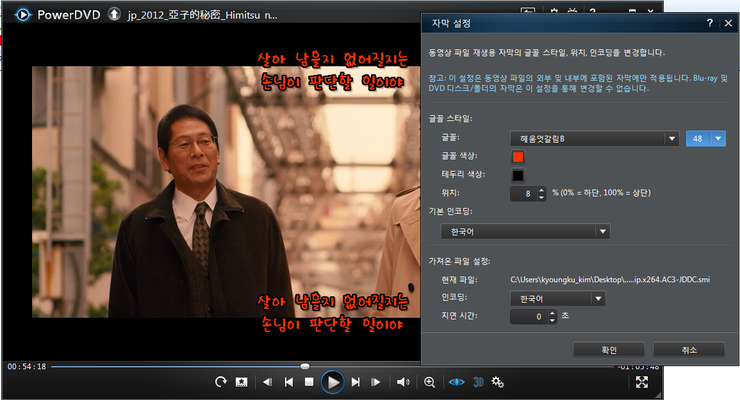This screenshot has height=400, width=740.
Task: Decrease the subtitle delay time
Action: [x=553, y=320]
